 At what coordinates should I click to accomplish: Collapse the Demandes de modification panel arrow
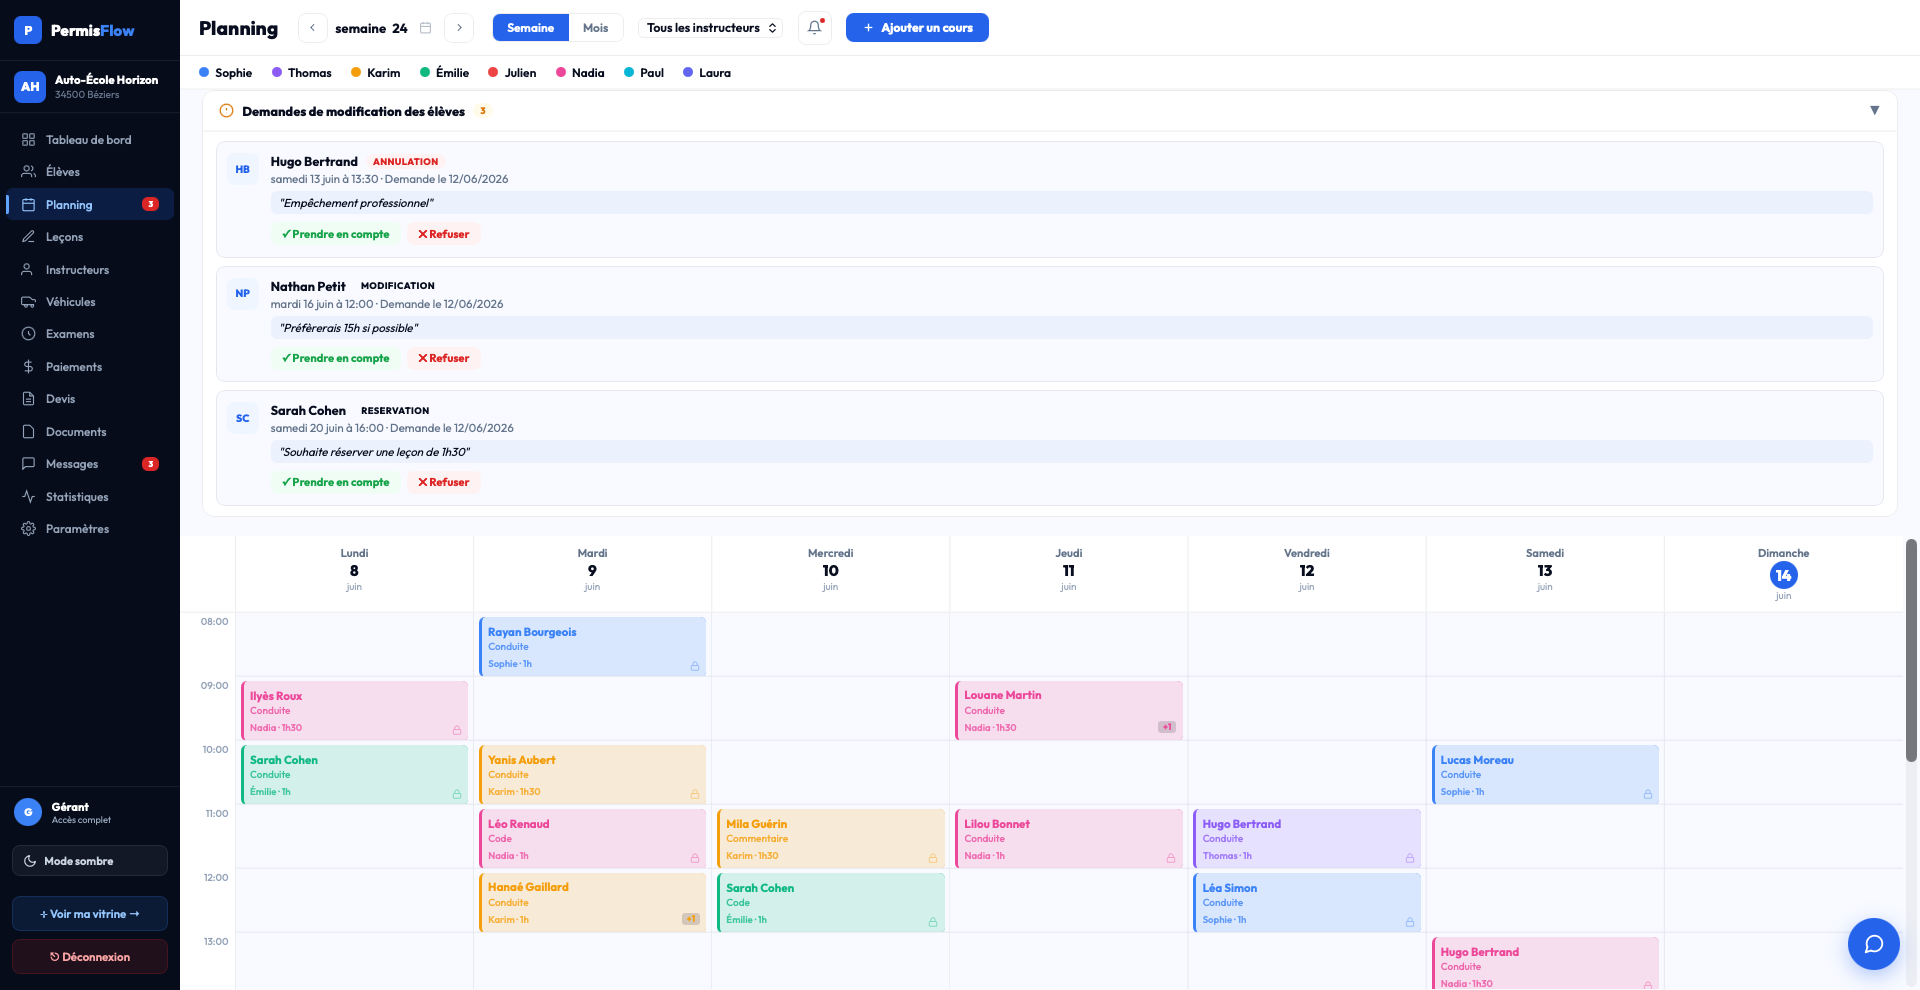click(x=1875, y=111)
